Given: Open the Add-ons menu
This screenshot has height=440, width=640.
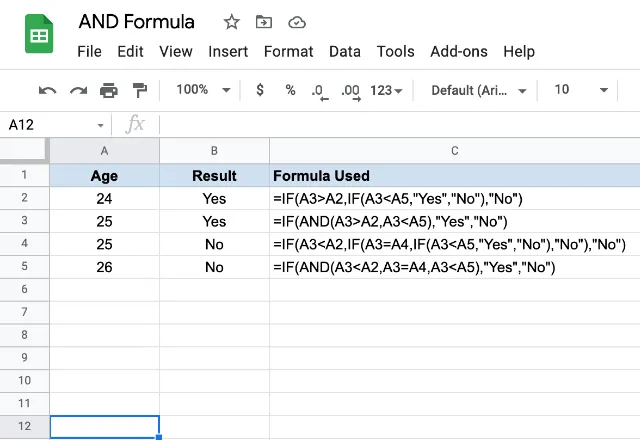Looking at the screenshot, I should pyautogui.click(x=459, y=52).
